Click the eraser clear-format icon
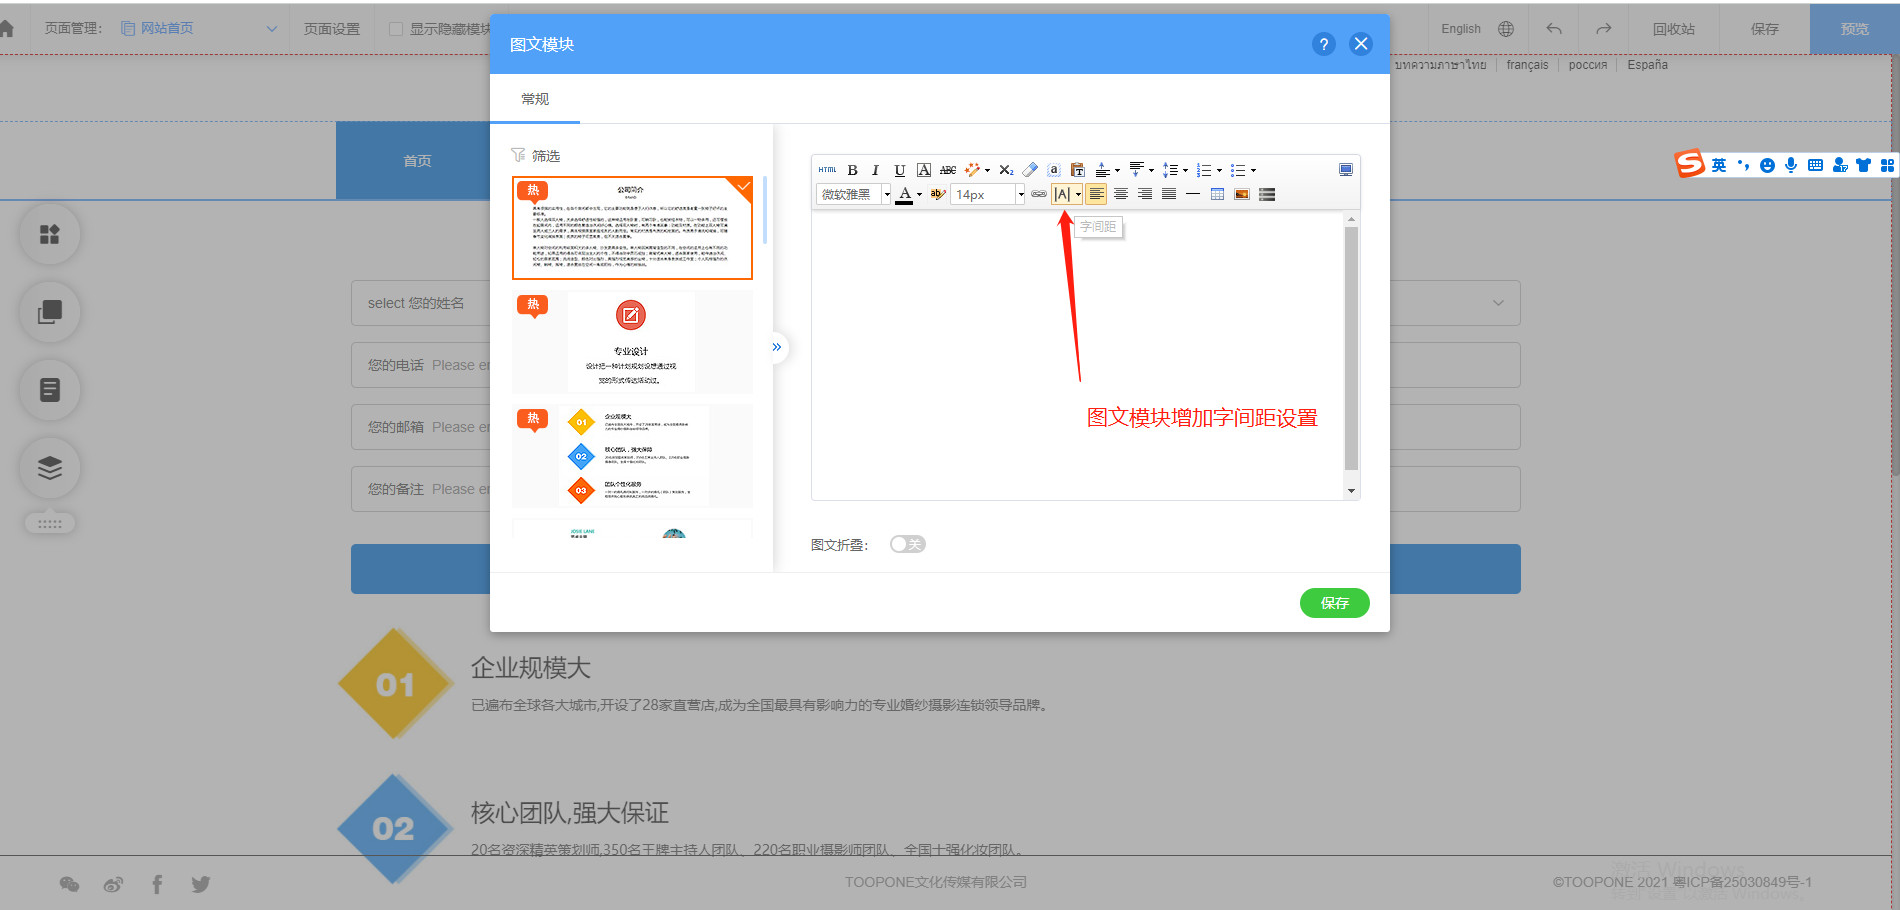This screenshot has width=1900, height=910. (x=1030, y=170)
